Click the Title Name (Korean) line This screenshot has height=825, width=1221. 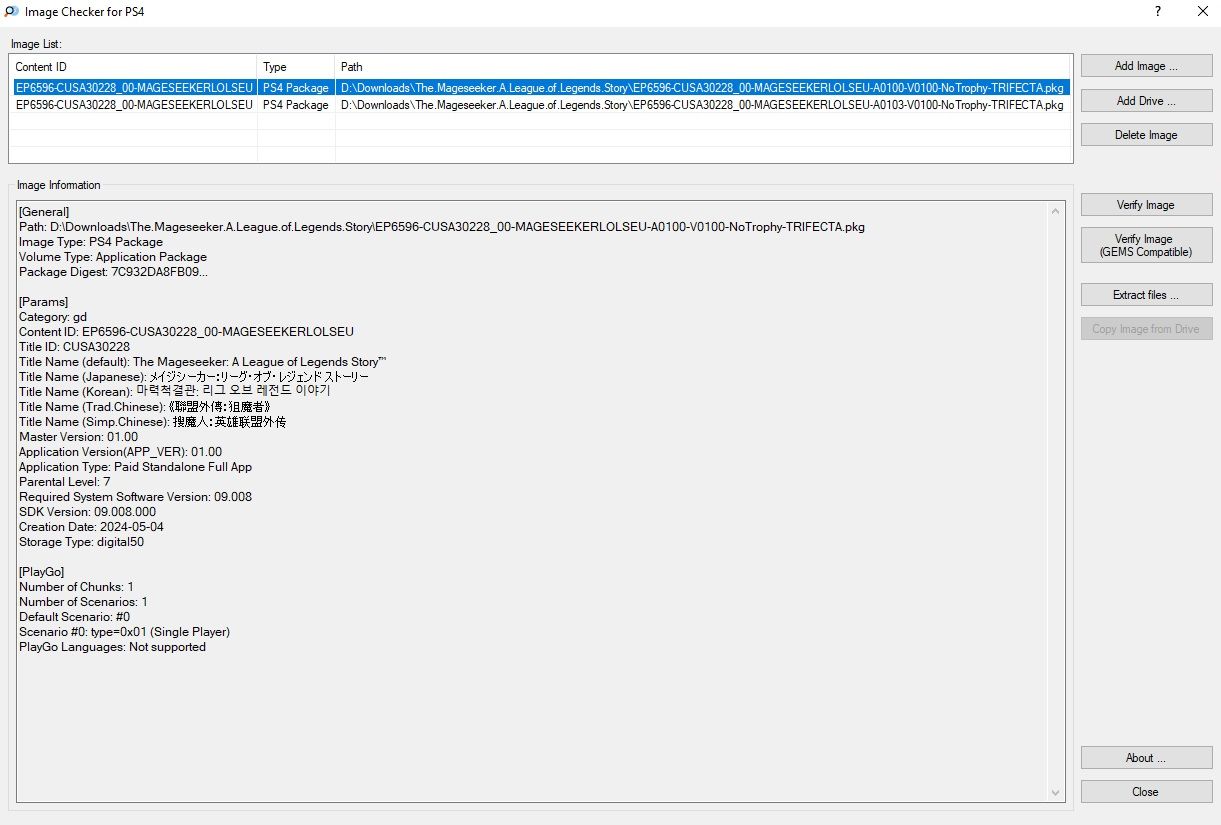tap(174, 392)
